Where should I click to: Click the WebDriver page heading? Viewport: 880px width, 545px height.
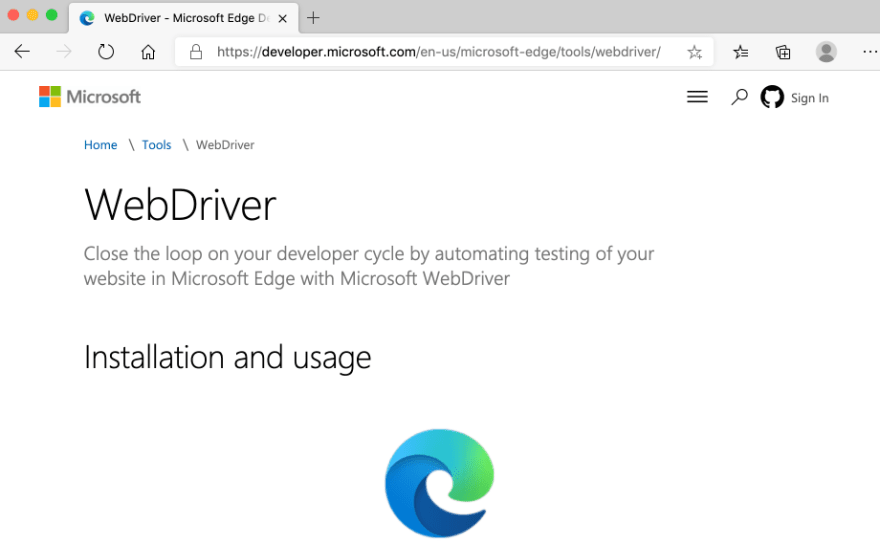coord(180,205)
